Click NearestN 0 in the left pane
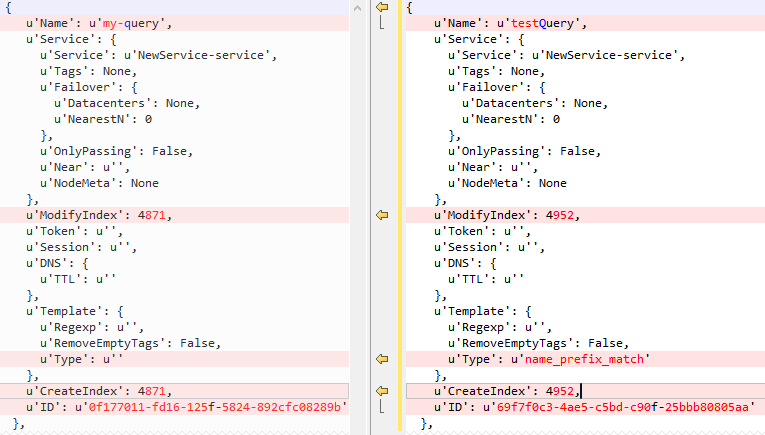The height and width of the screenshot is (435, 765). (x=103, y=119)
